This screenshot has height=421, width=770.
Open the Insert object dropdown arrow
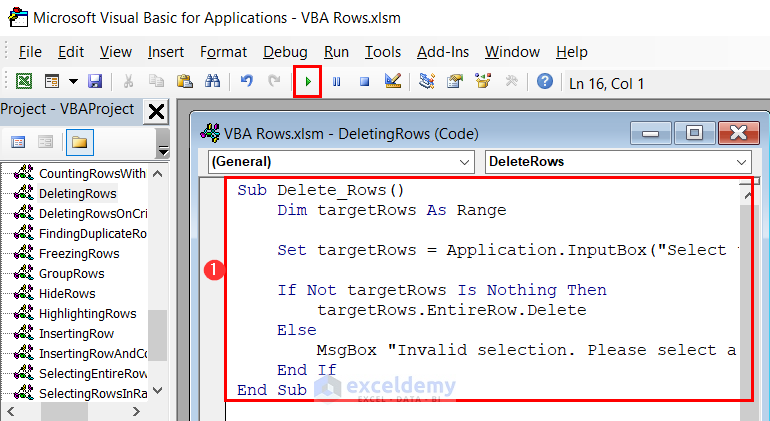[73, 81]
